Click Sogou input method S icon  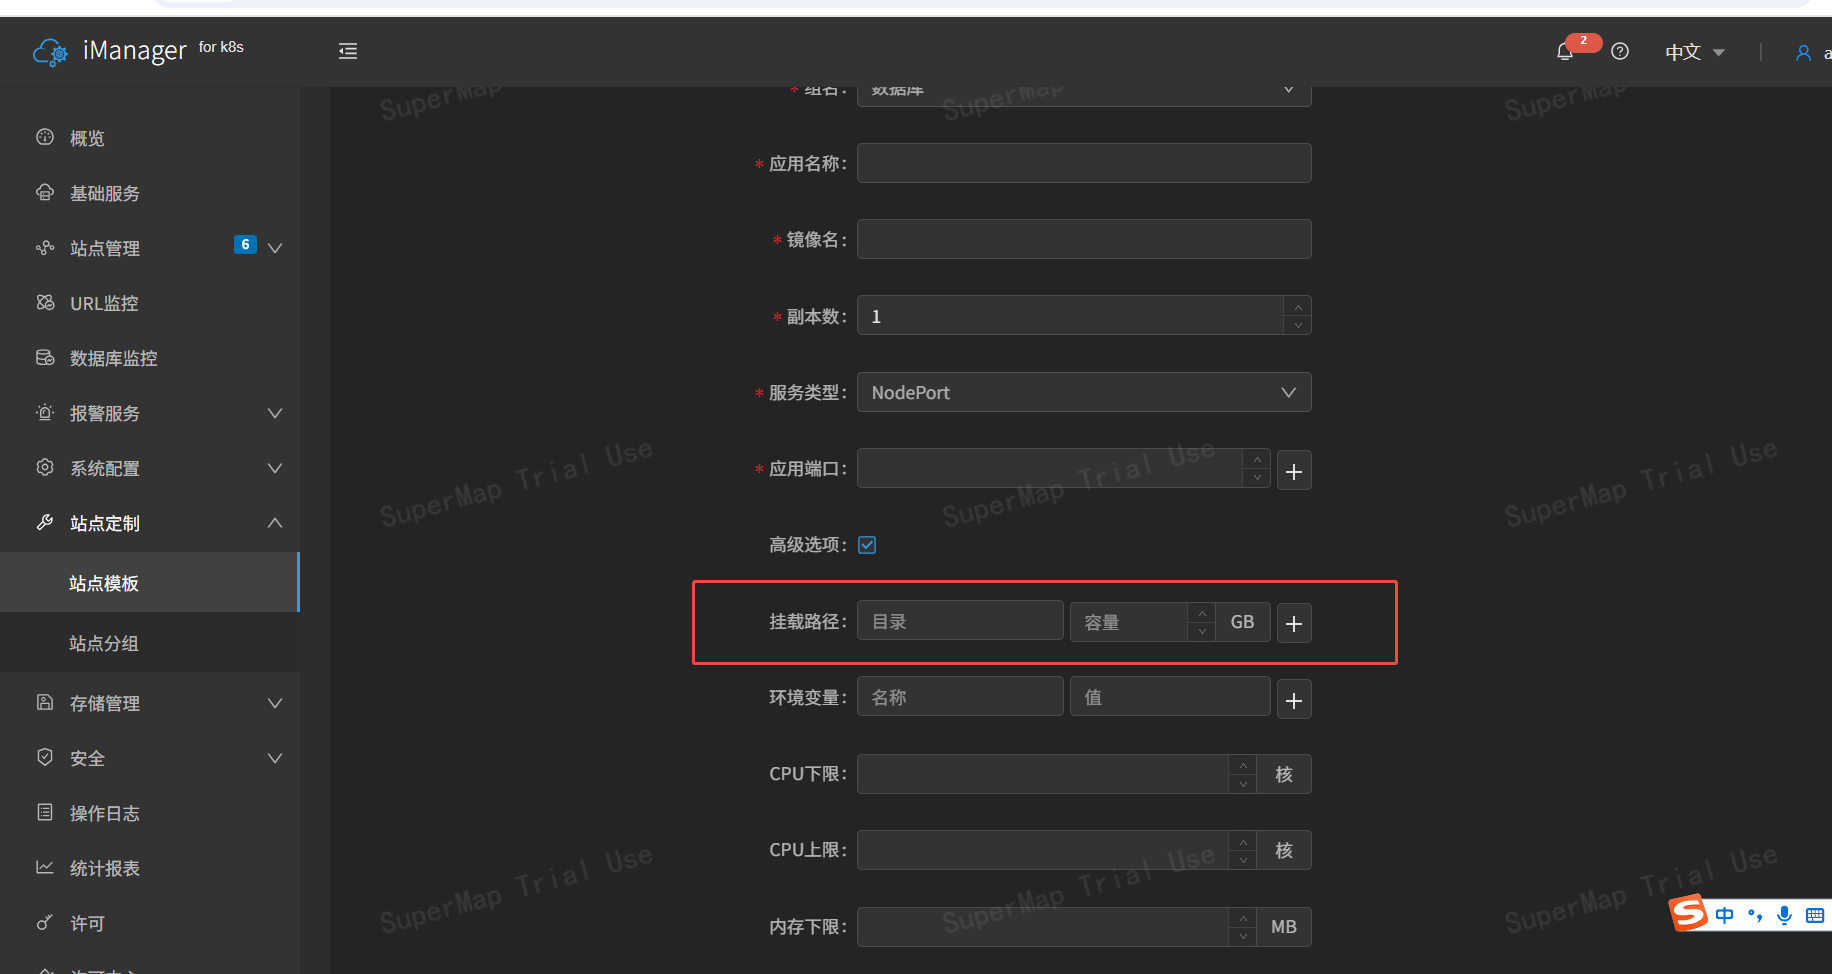click(1689, 913)
